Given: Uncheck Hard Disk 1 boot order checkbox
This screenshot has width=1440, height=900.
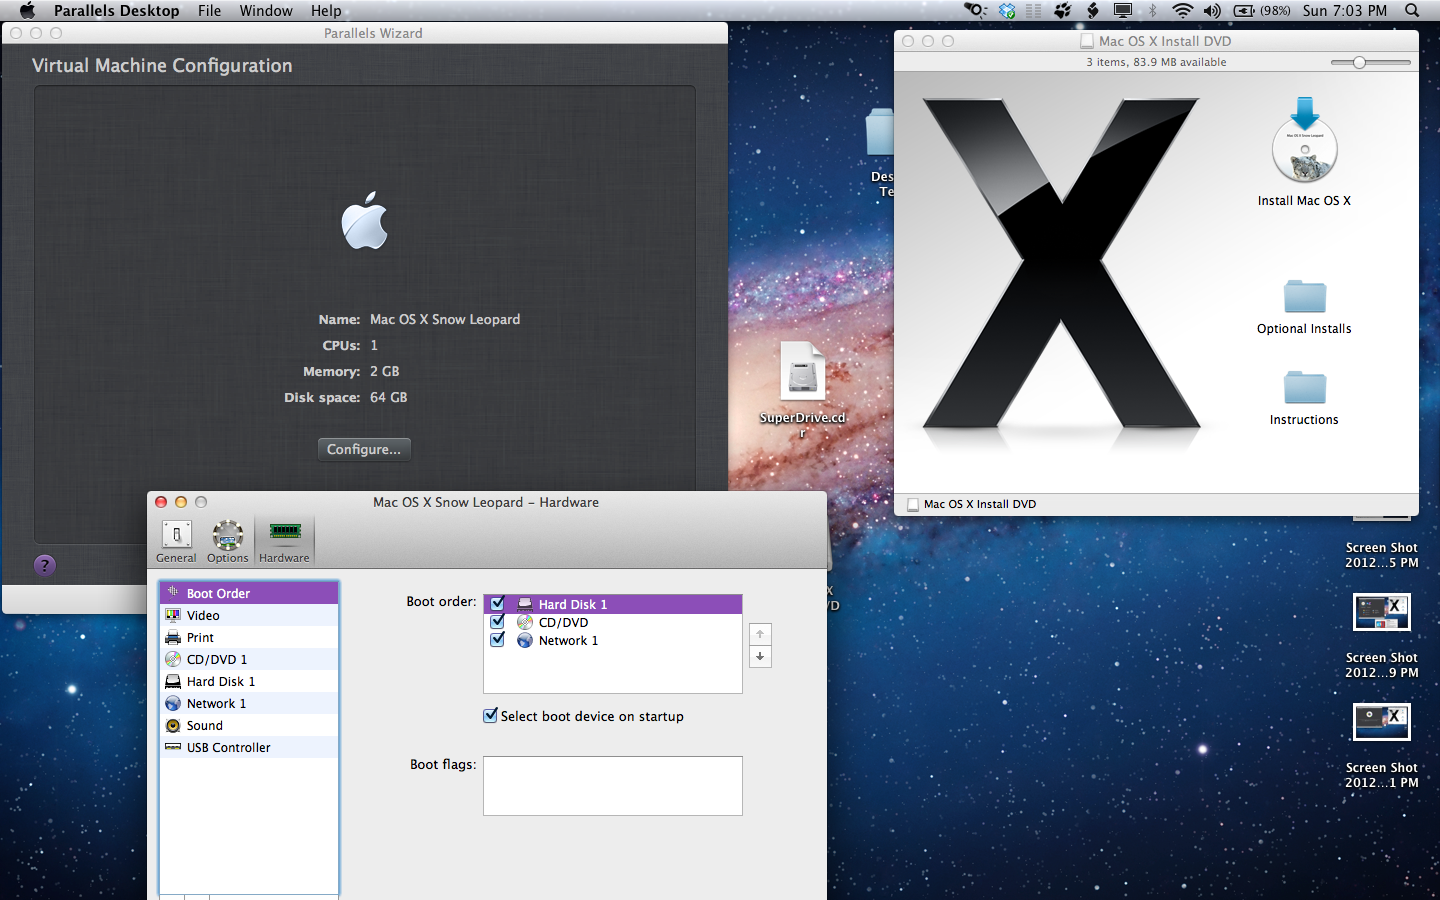Looking at the screenshot, I should pos(497,603).
